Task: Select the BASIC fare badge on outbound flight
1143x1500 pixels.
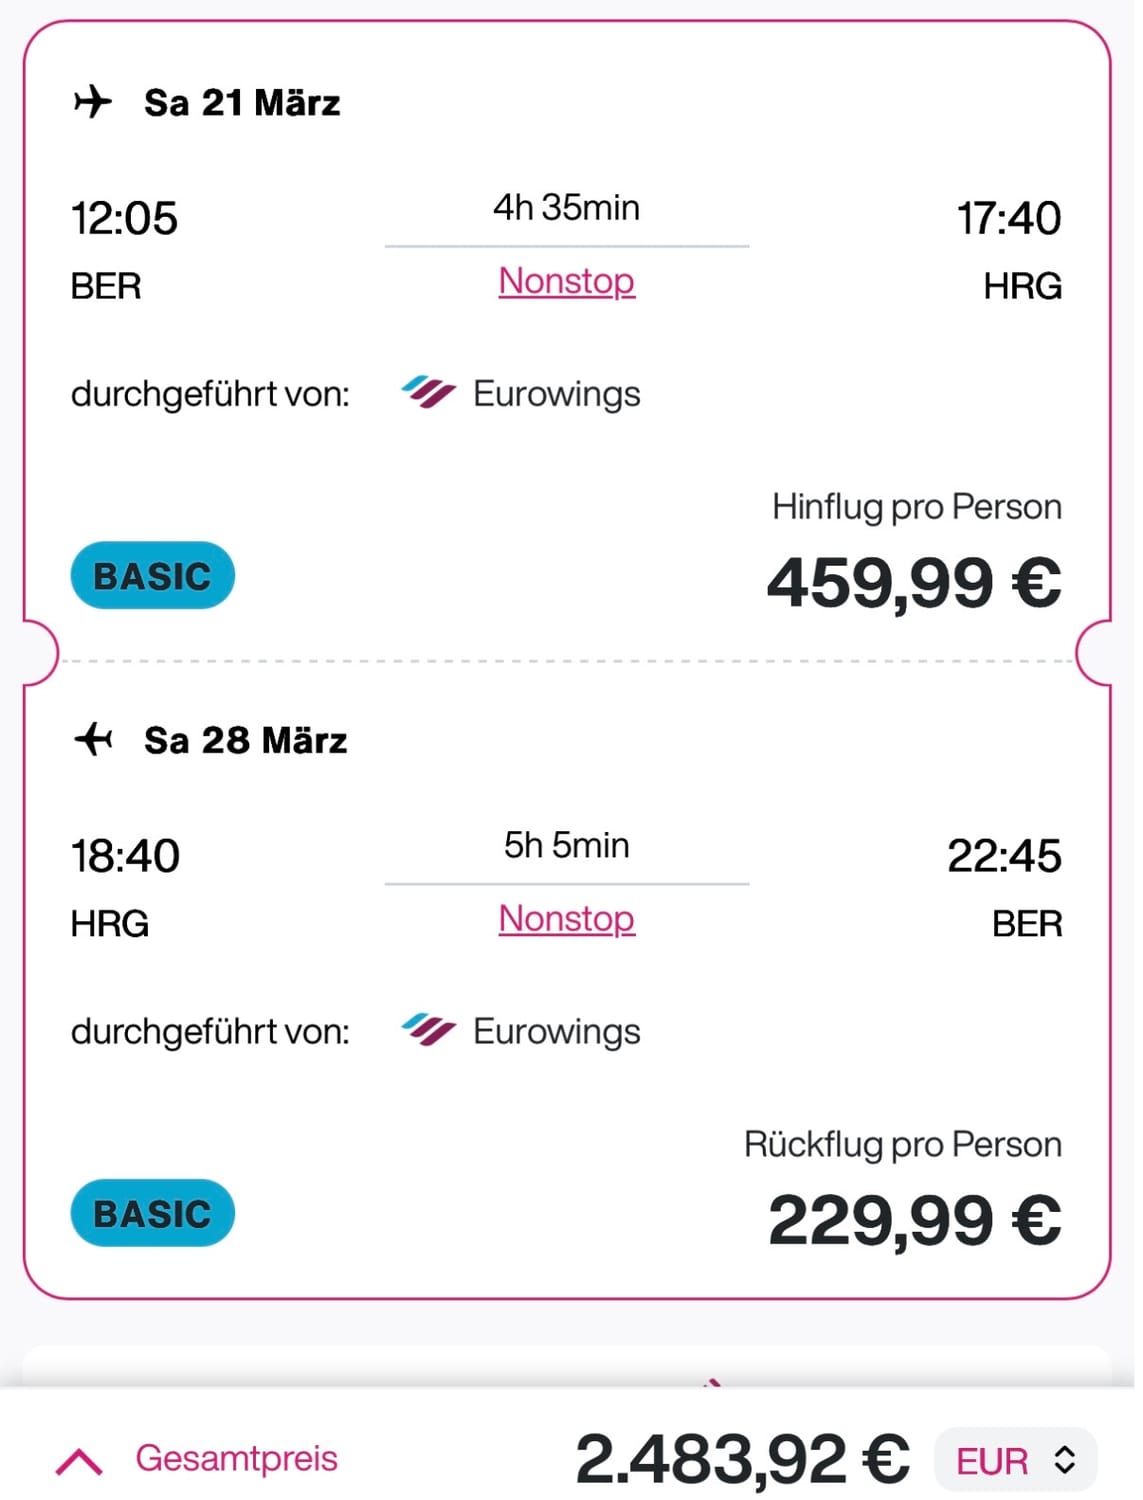Action: point(152,576)
